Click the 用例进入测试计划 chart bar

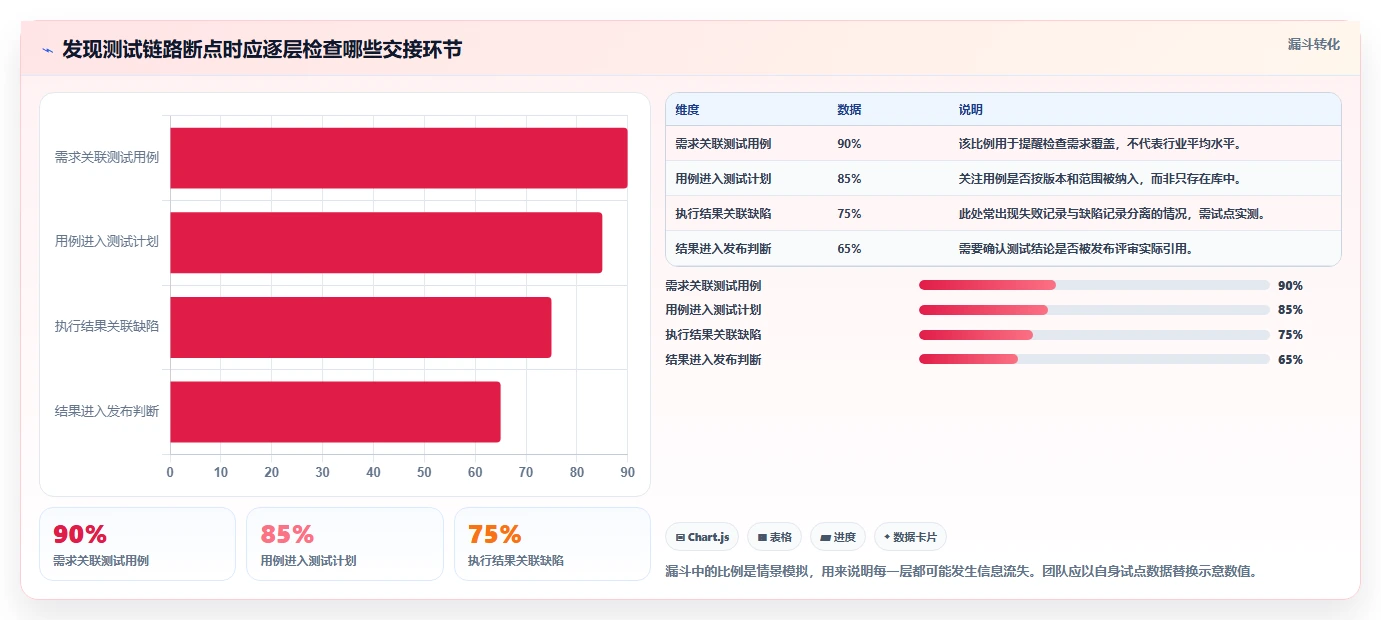click(x=386, y=242)
